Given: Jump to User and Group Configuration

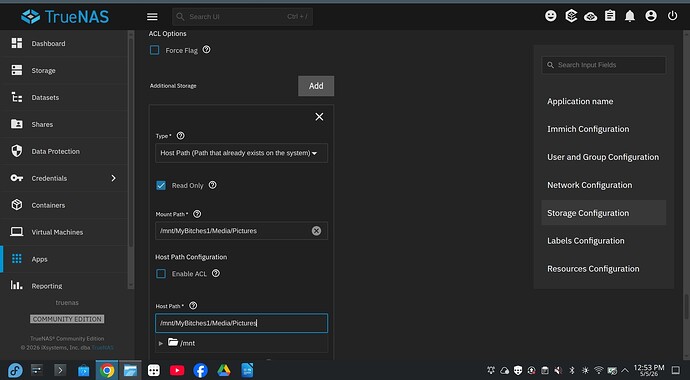Looking at the screenshot, I should tap(603, 157).
